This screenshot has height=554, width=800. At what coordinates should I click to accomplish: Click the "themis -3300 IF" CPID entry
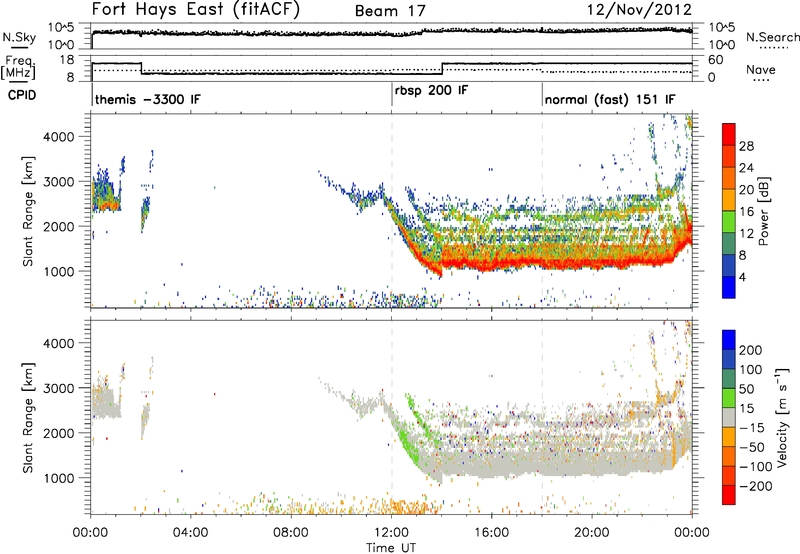(x=148, y=99)
